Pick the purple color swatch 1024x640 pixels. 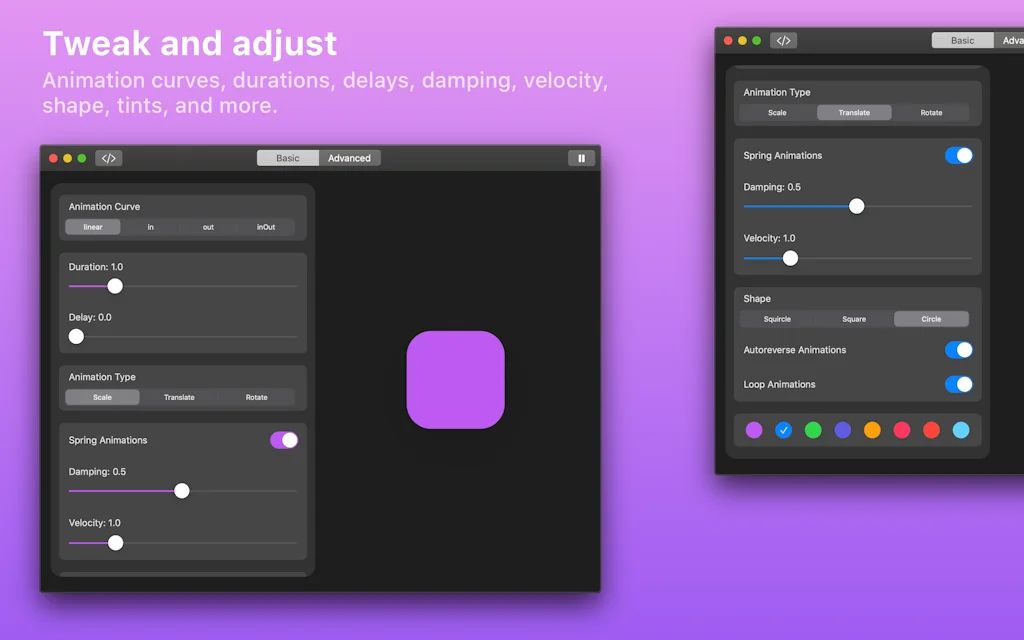(754, 430)
